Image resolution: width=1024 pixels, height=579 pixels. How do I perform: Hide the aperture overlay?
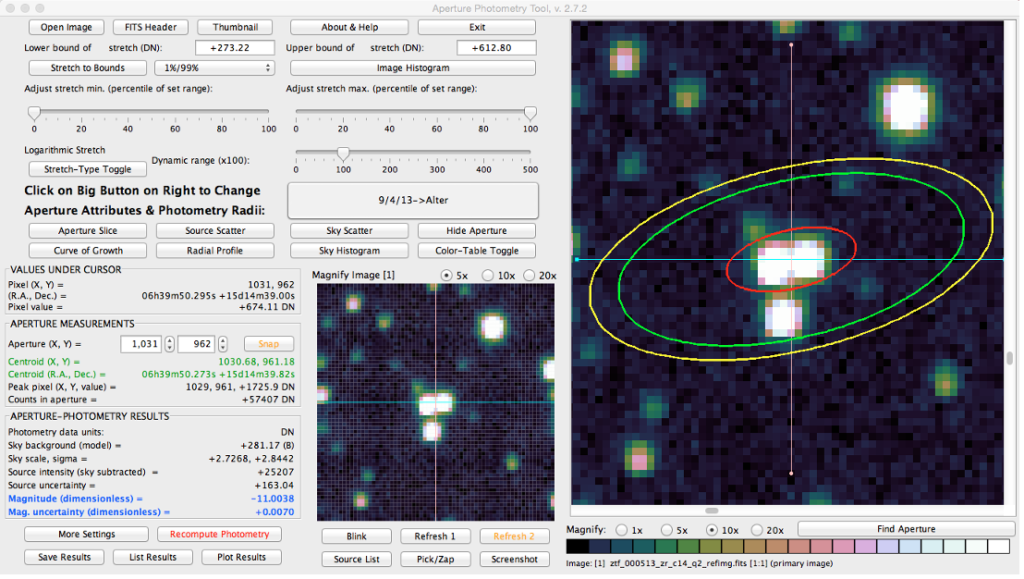click(476, 230)
